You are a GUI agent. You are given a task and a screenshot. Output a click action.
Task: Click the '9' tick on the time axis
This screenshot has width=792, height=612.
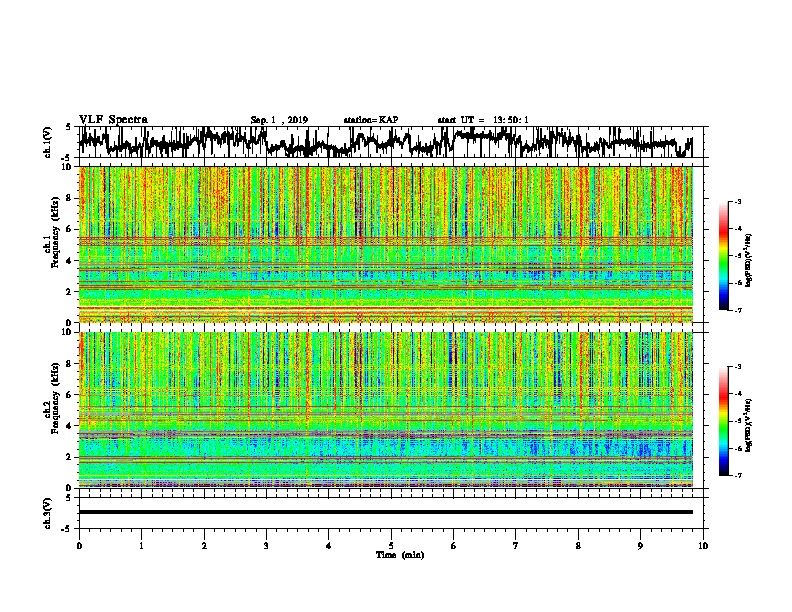tap(640, 546)
